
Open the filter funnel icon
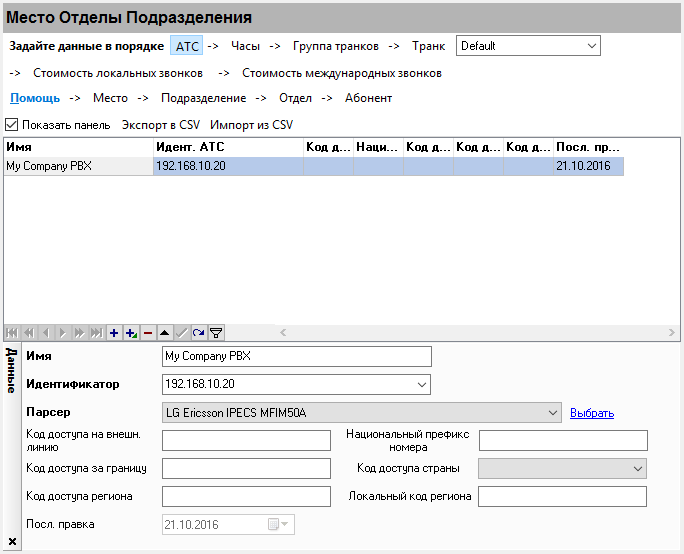click(216, 333)
